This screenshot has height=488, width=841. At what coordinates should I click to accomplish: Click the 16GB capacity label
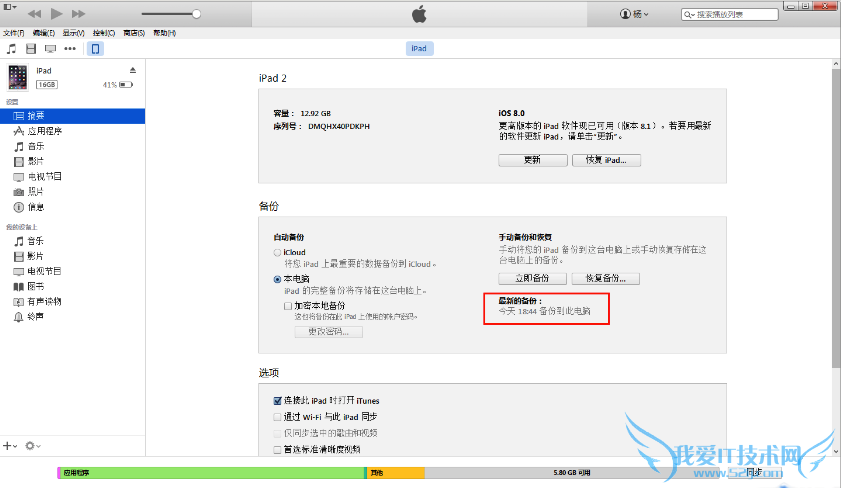47,85
